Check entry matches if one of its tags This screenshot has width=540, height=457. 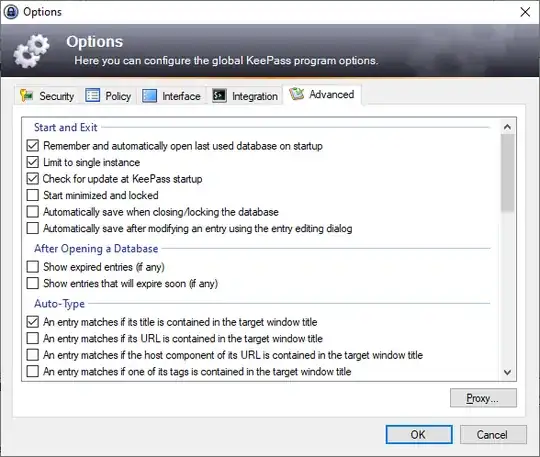coord(33,372)
